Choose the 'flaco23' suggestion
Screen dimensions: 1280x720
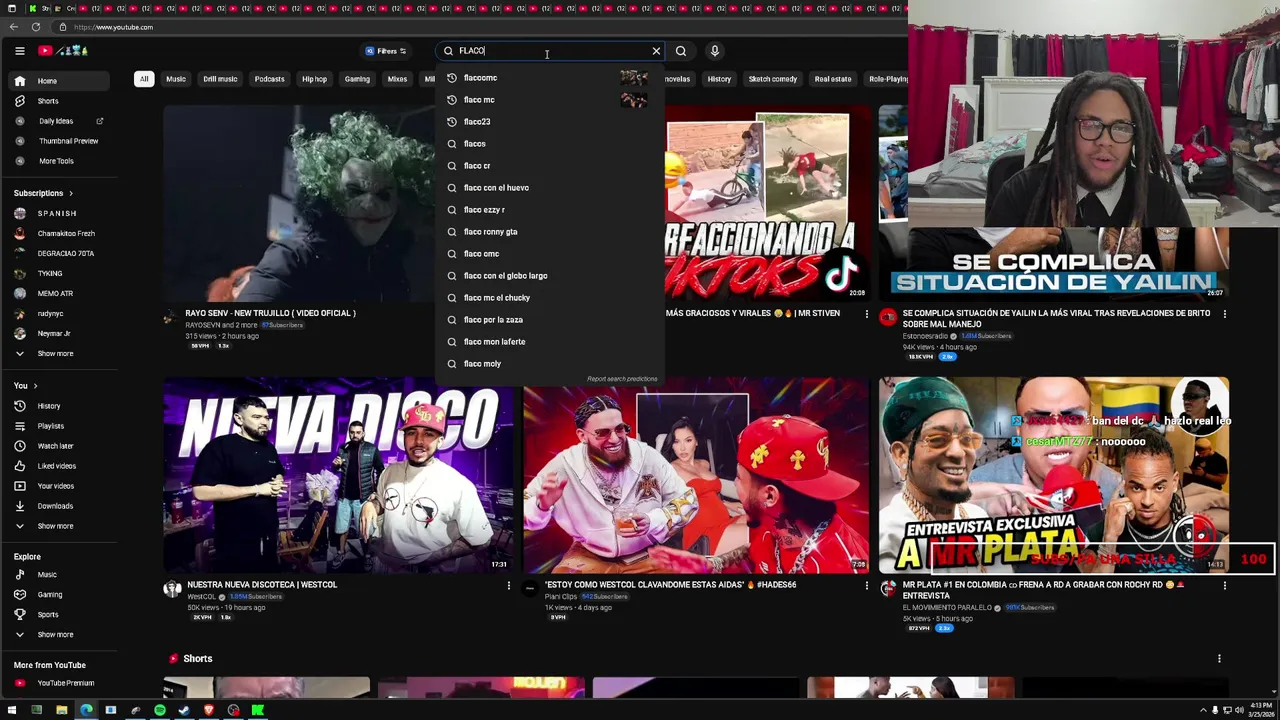[x=548, y=122]
